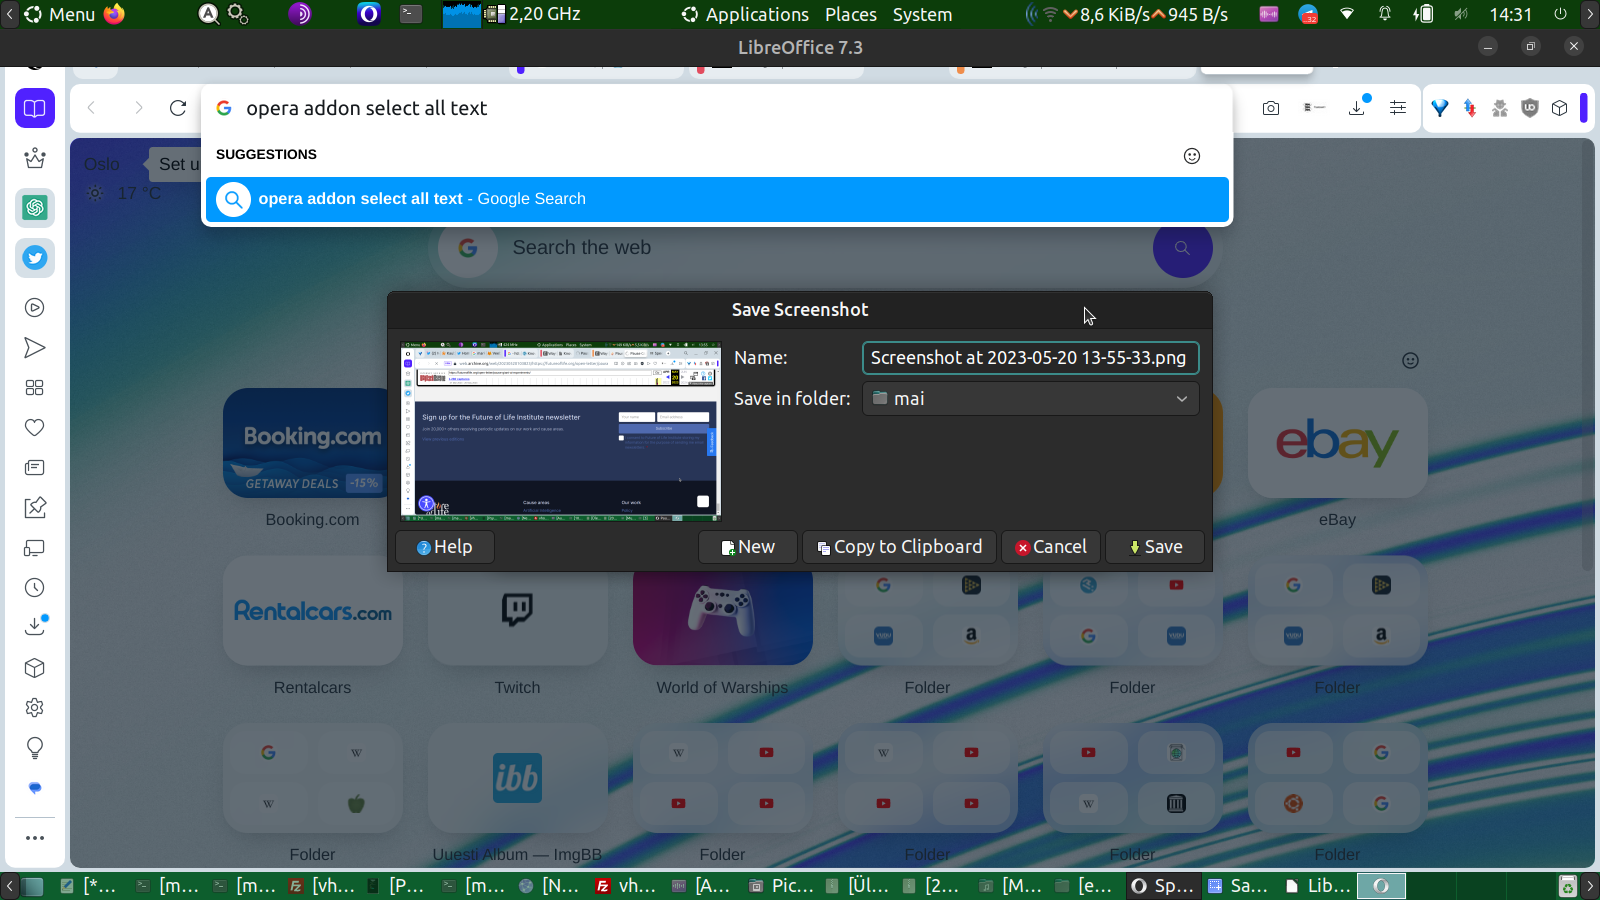Open Twitter in the Opera sidebar
Image resolution: width=1600 pixels, height=900 pixels.
(35, 258)
